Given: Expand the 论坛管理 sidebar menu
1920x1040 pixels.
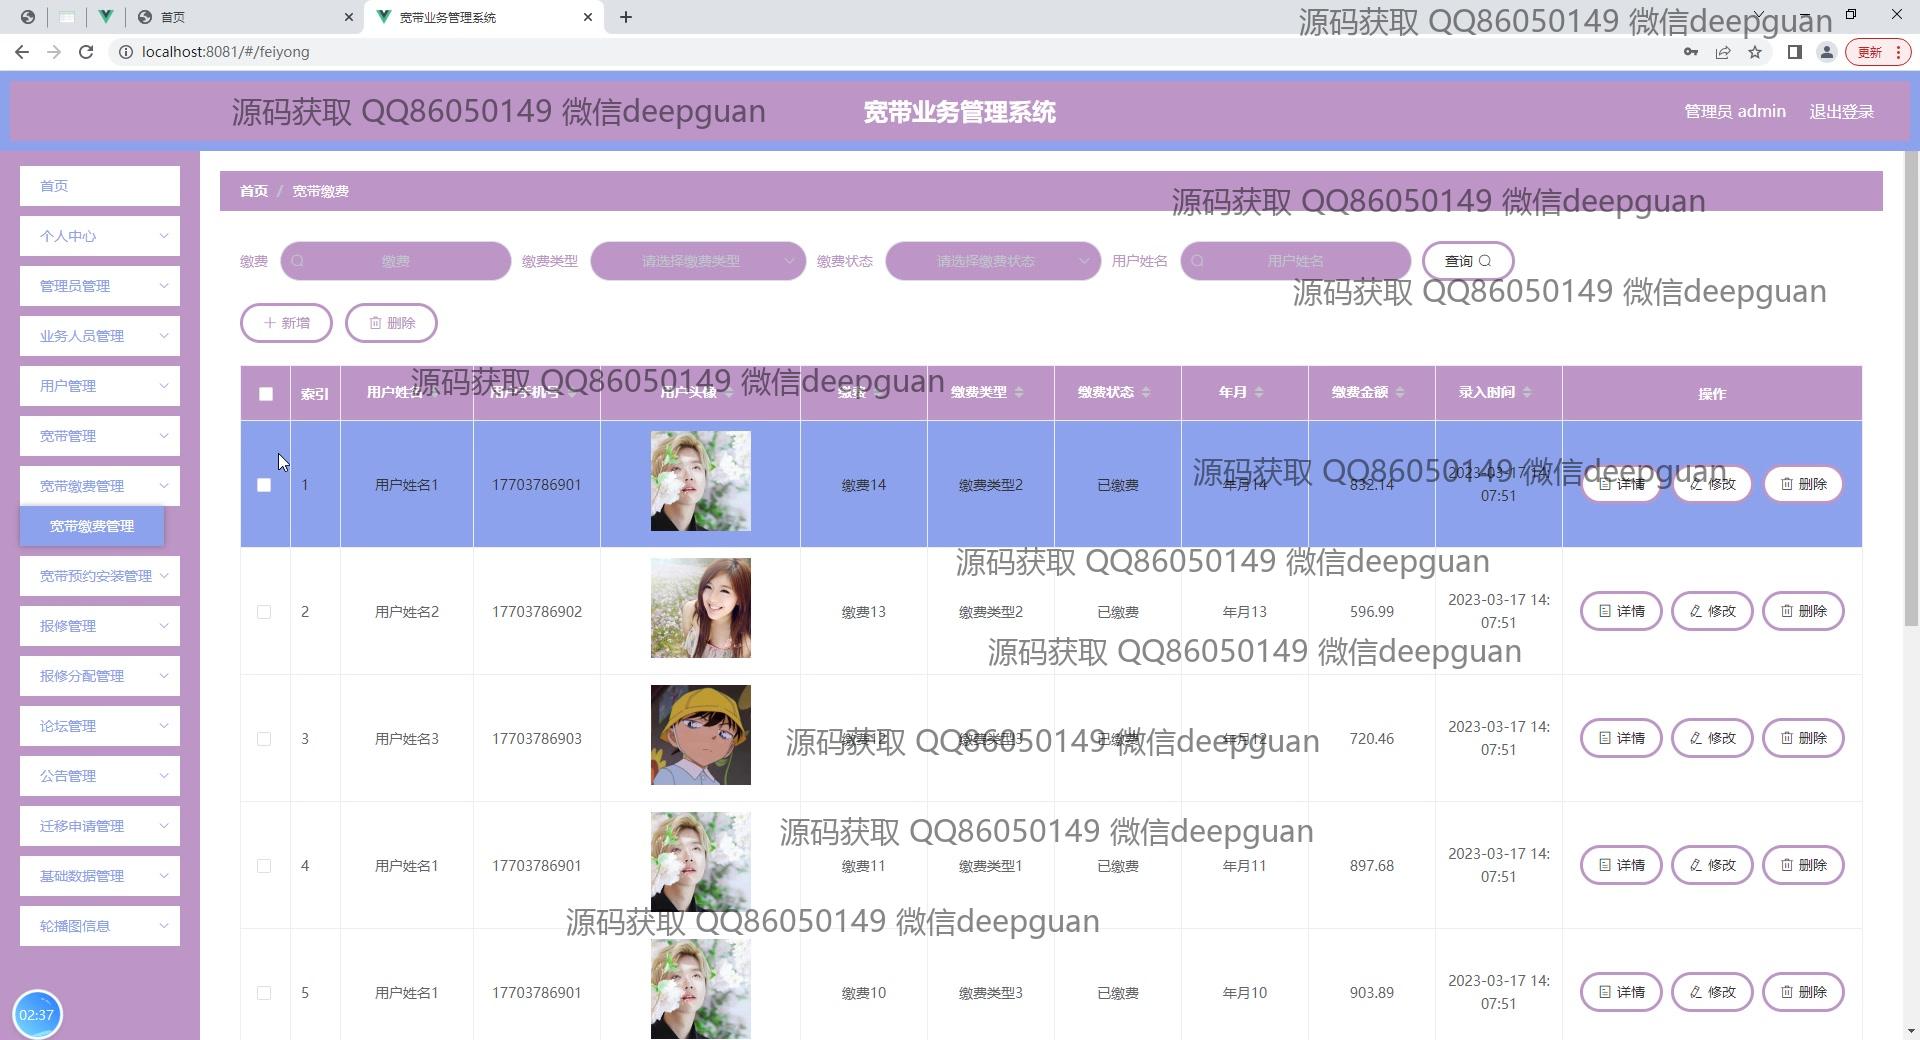Looking at the screenshot, I should (x=100, y=726).
